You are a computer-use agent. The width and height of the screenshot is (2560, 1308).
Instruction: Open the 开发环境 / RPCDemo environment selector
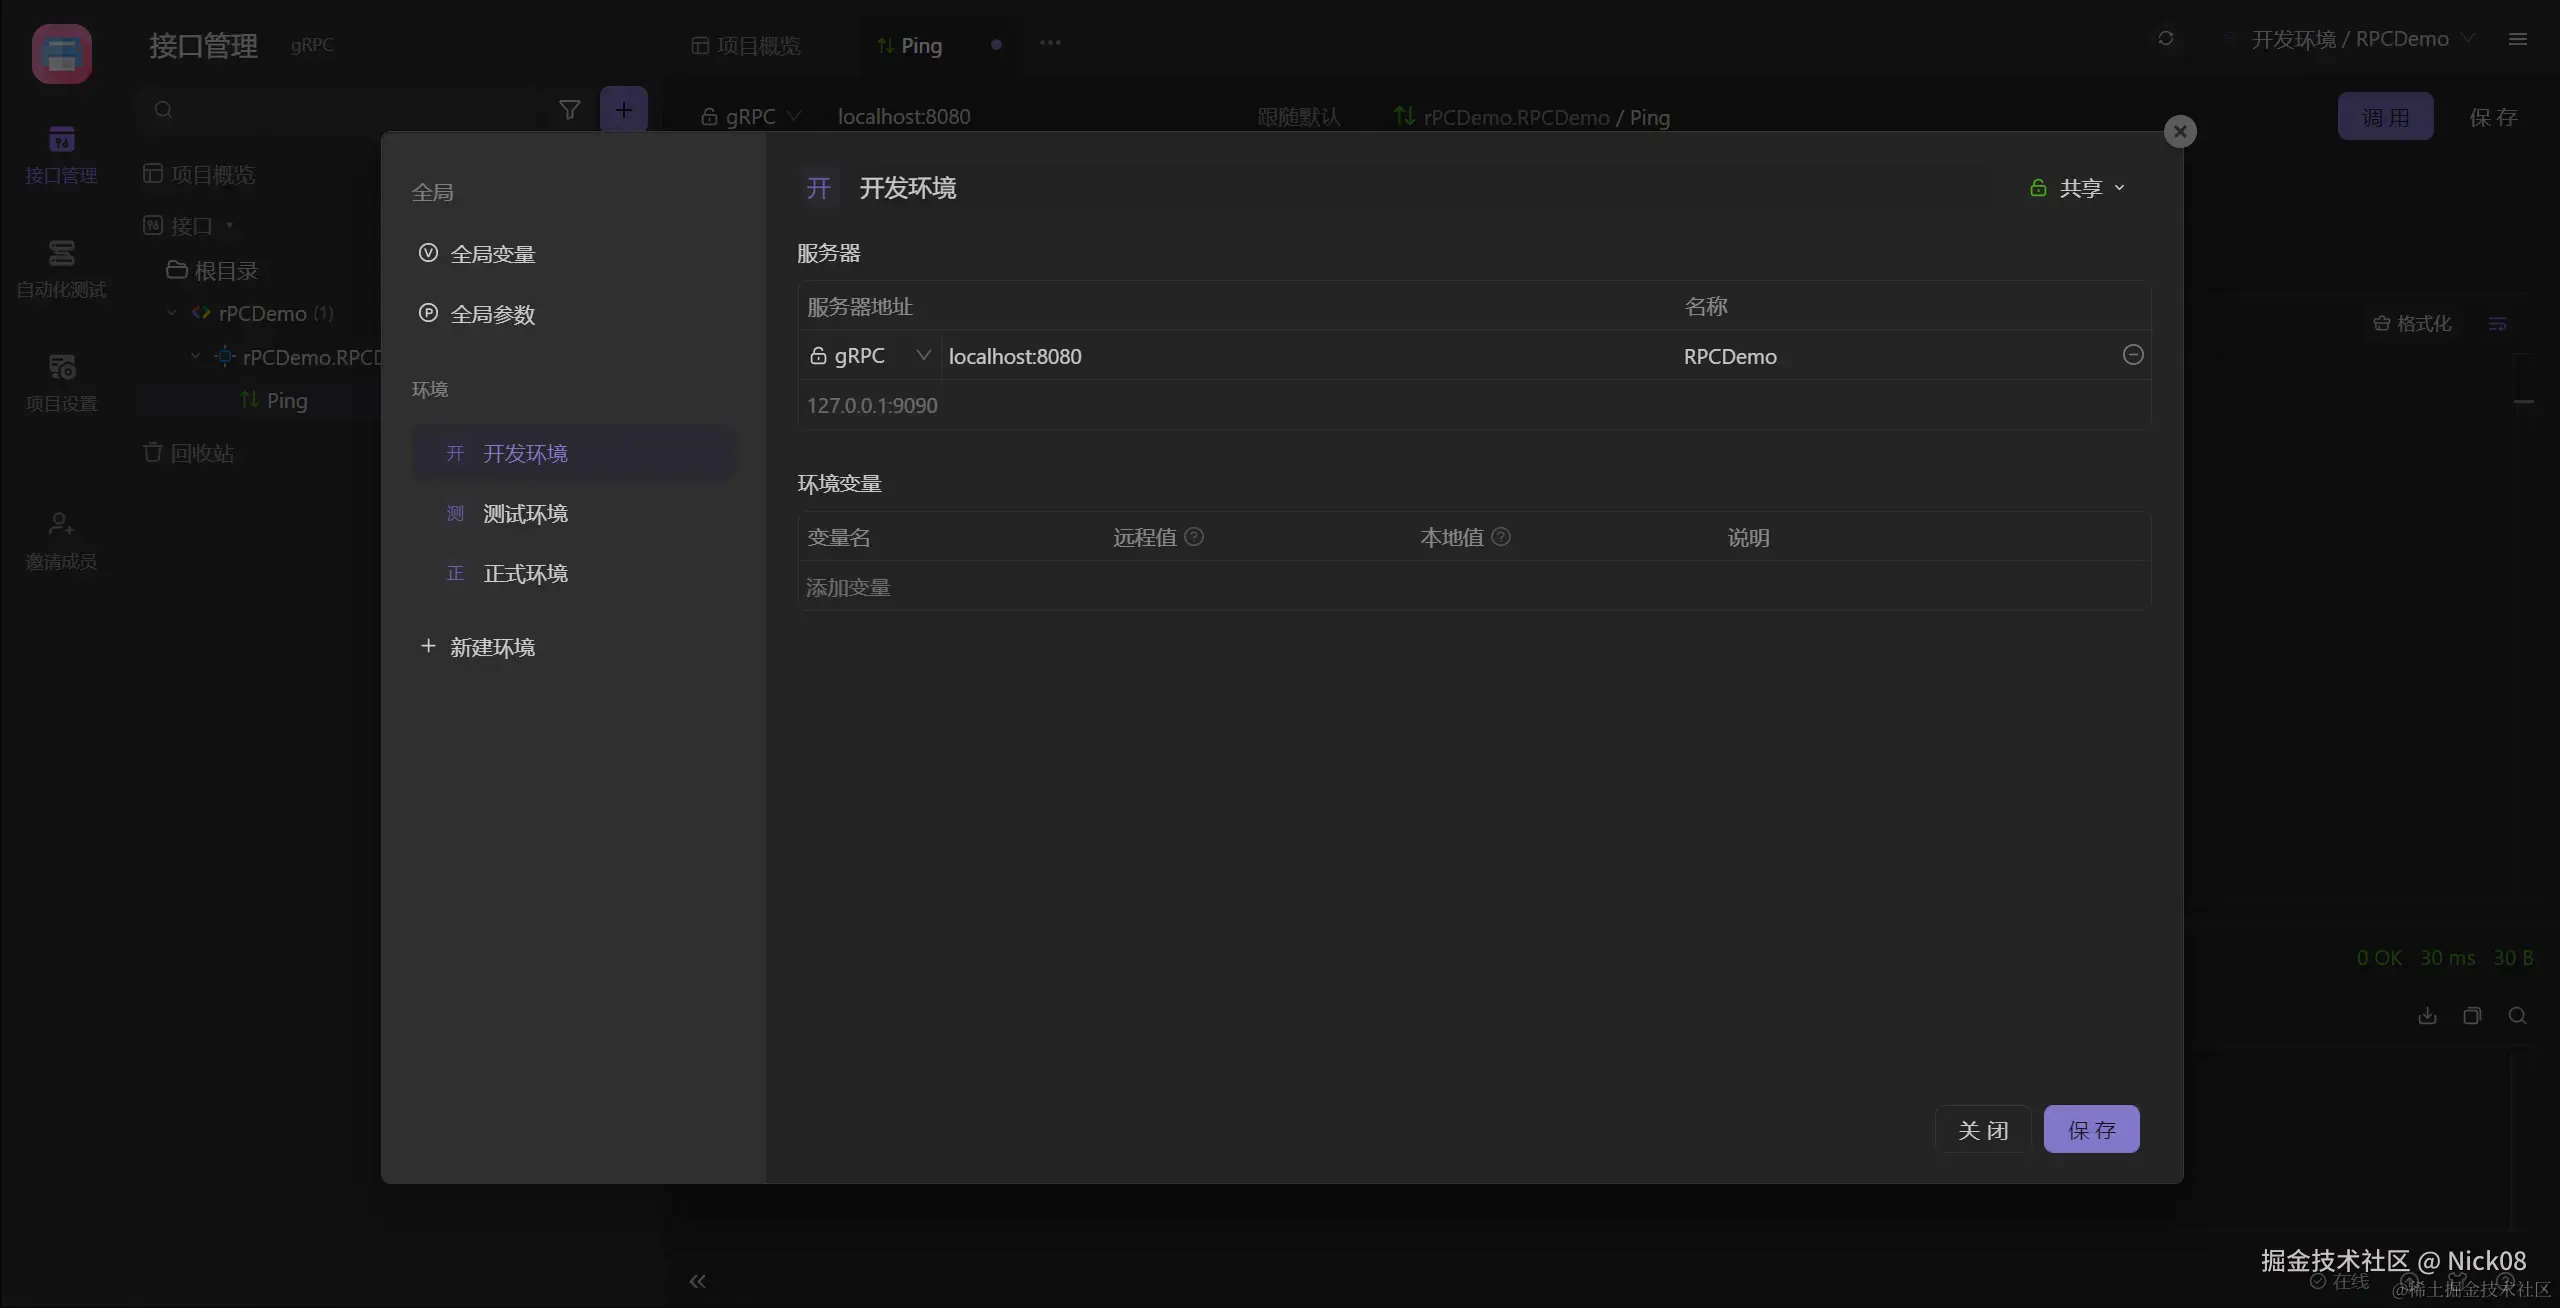click(x=2350, y=39)
